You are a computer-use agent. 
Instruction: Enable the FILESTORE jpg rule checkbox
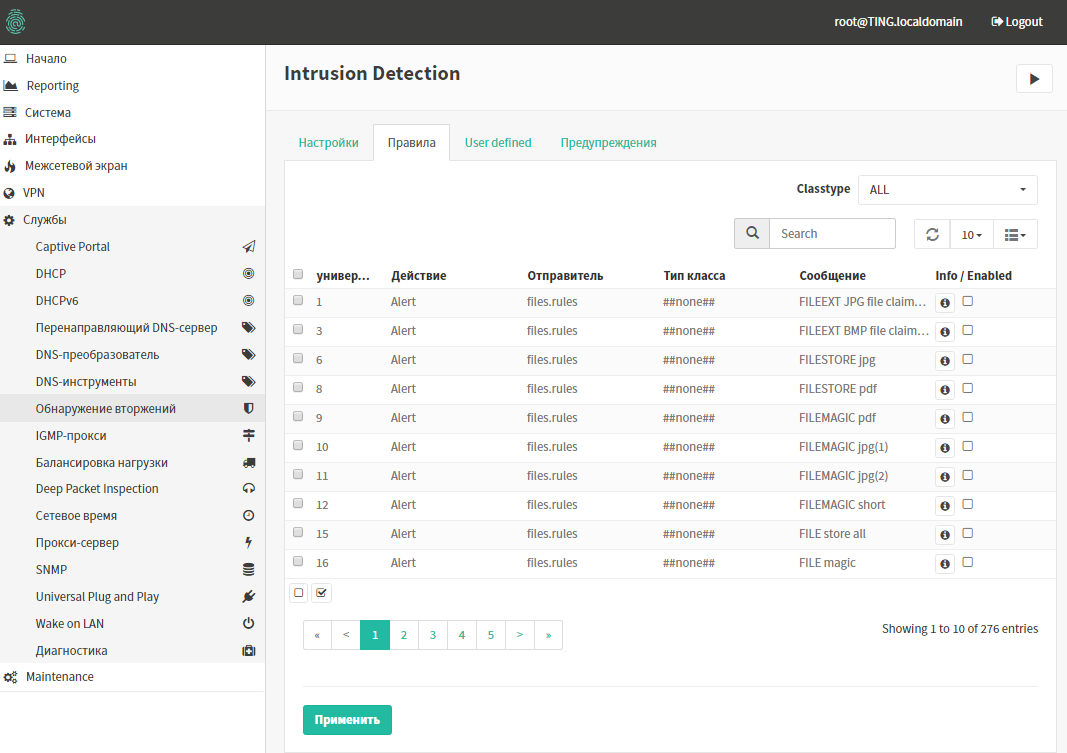[x=967, y=359]
